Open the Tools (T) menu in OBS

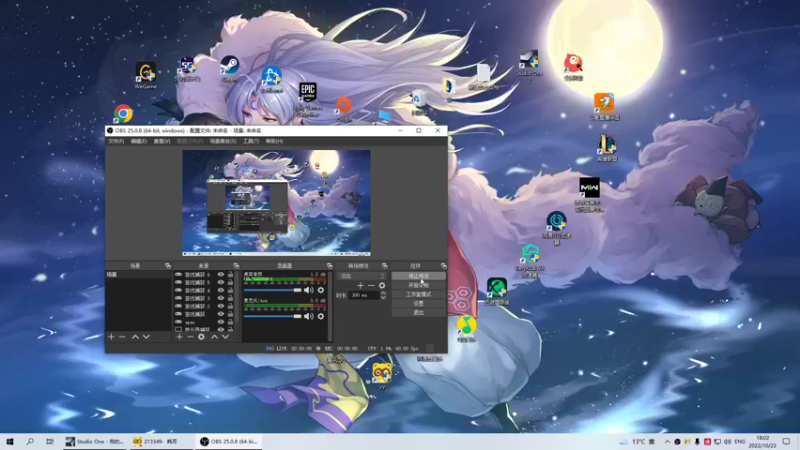coord(251,141)
